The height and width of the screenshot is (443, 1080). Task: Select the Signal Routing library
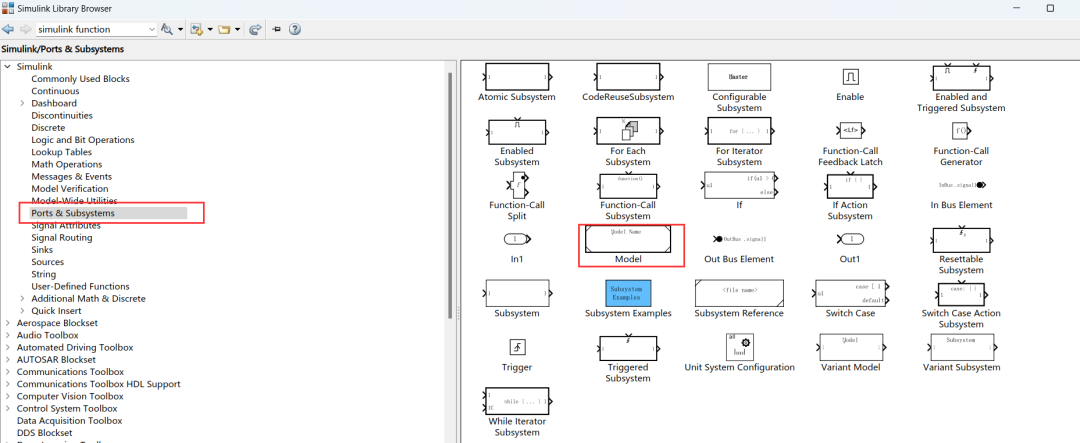click(61, 238)
